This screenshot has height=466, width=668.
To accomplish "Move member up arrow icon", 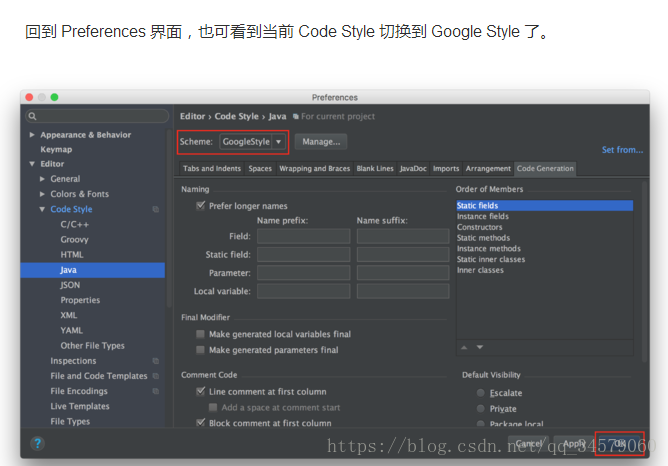I will pos(464,348).
